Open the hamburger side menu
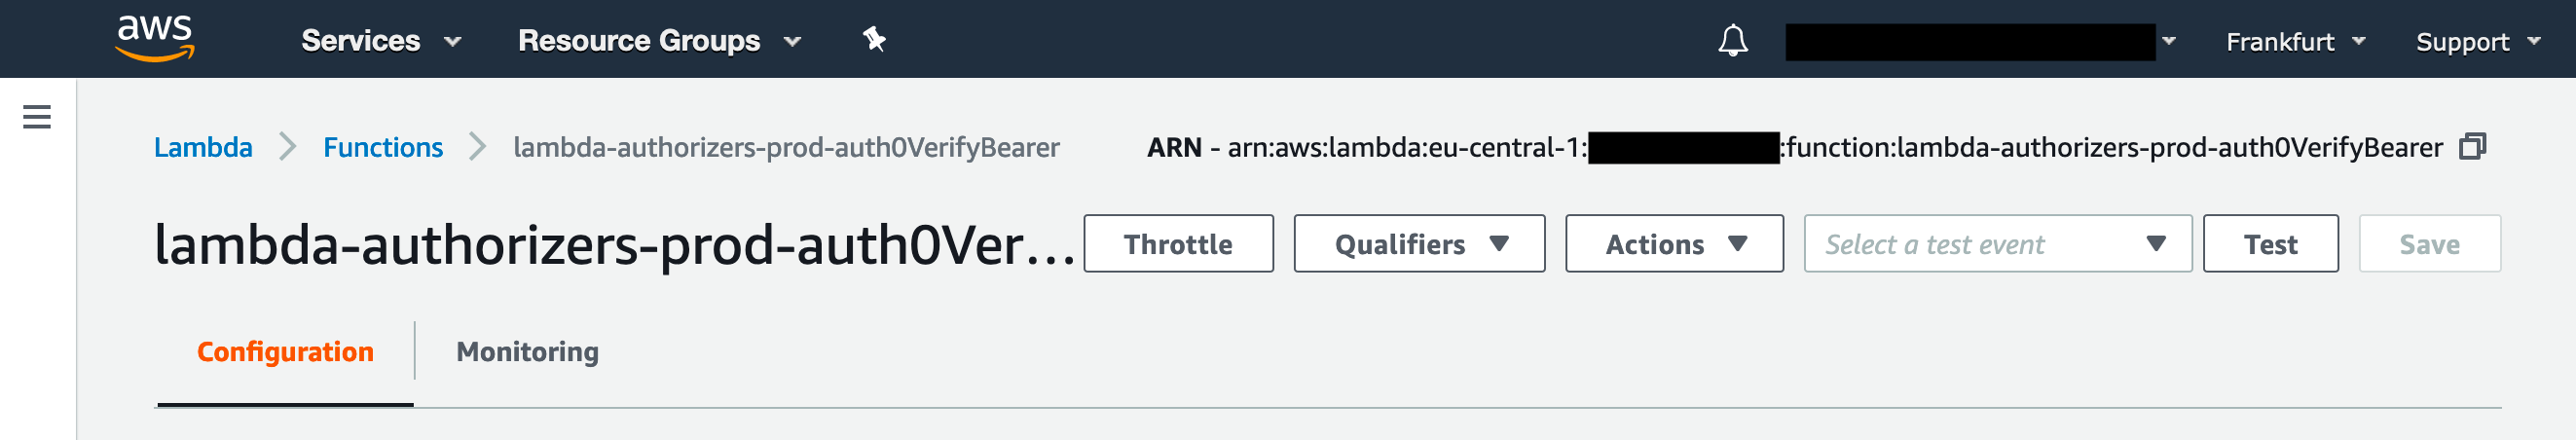 pyautogui.click(x=37, y=117)
